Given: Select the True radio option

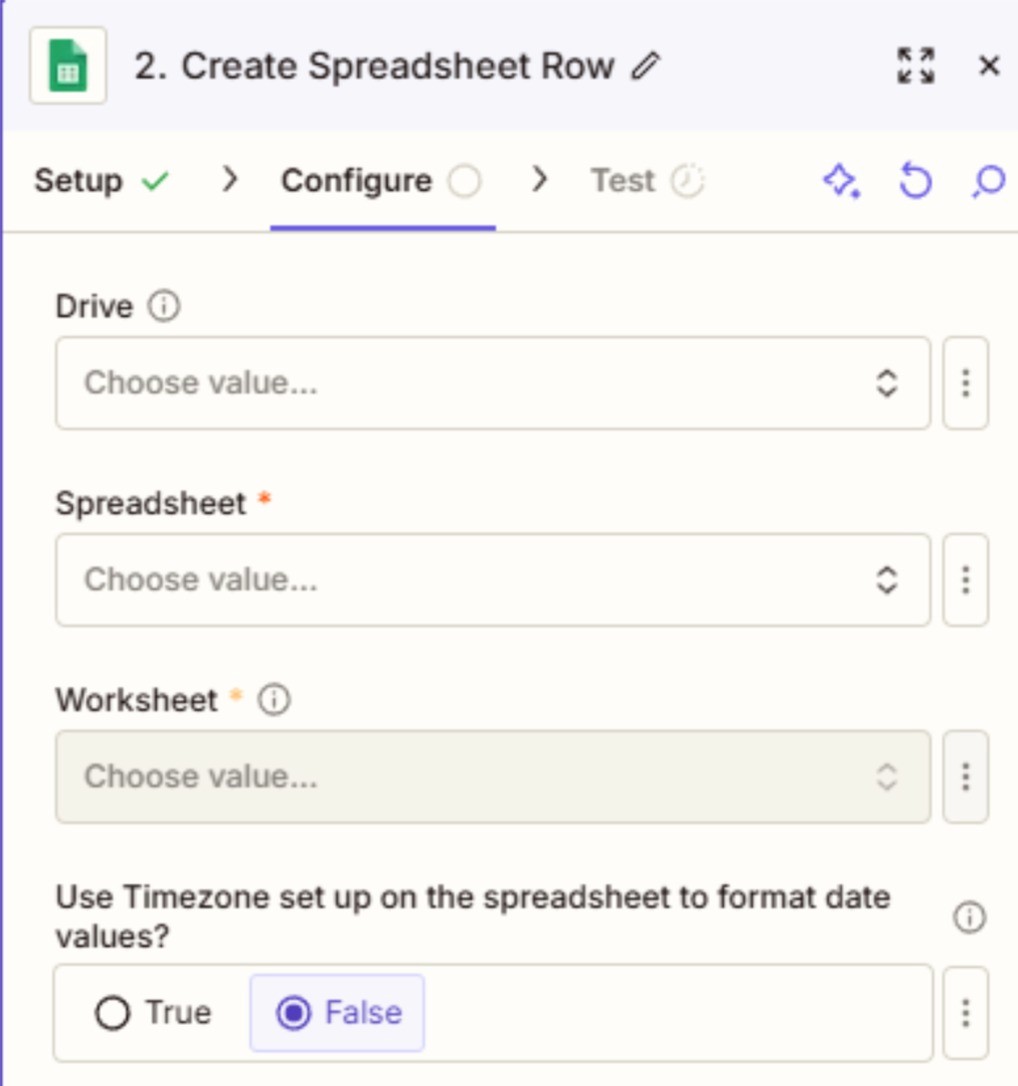Looking at the screenshot, I should click(x=113, y=1013).
